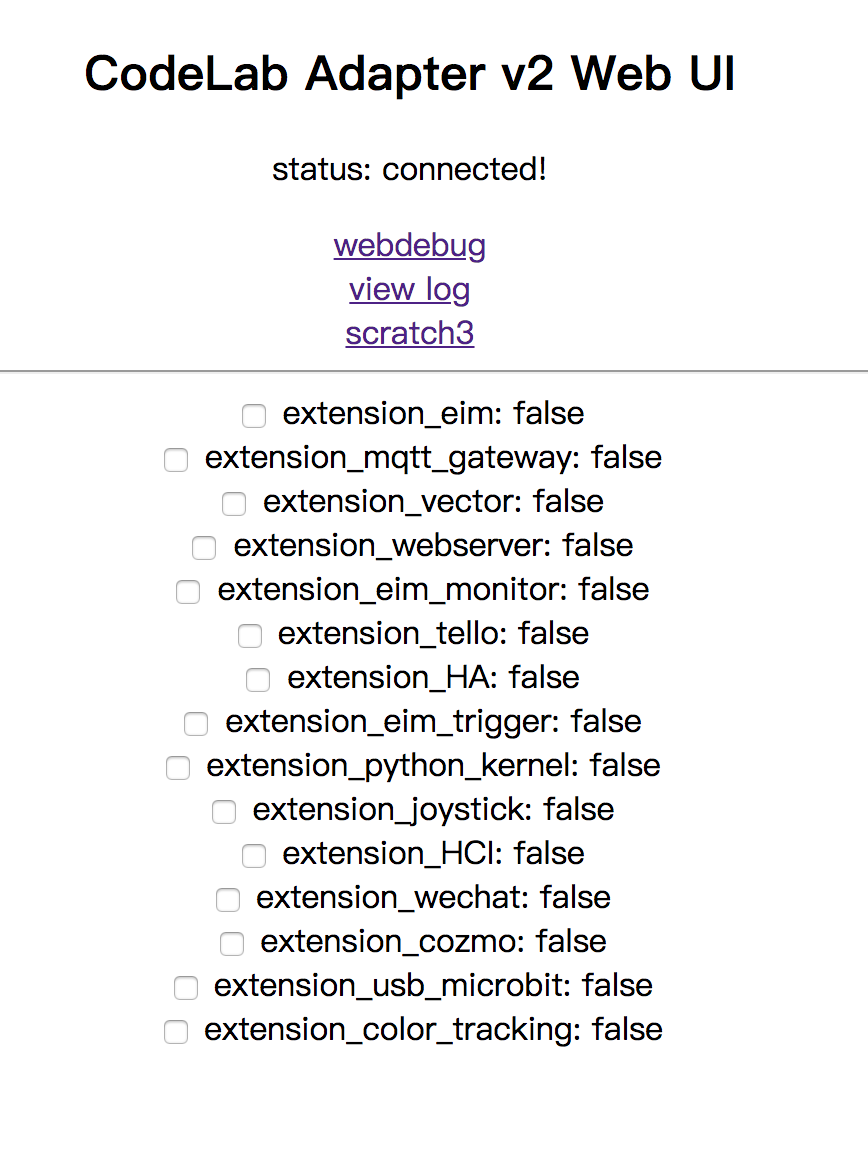The image size is (868, 1172).
Task: Open the webdebug page
Action: coord(409,245)
